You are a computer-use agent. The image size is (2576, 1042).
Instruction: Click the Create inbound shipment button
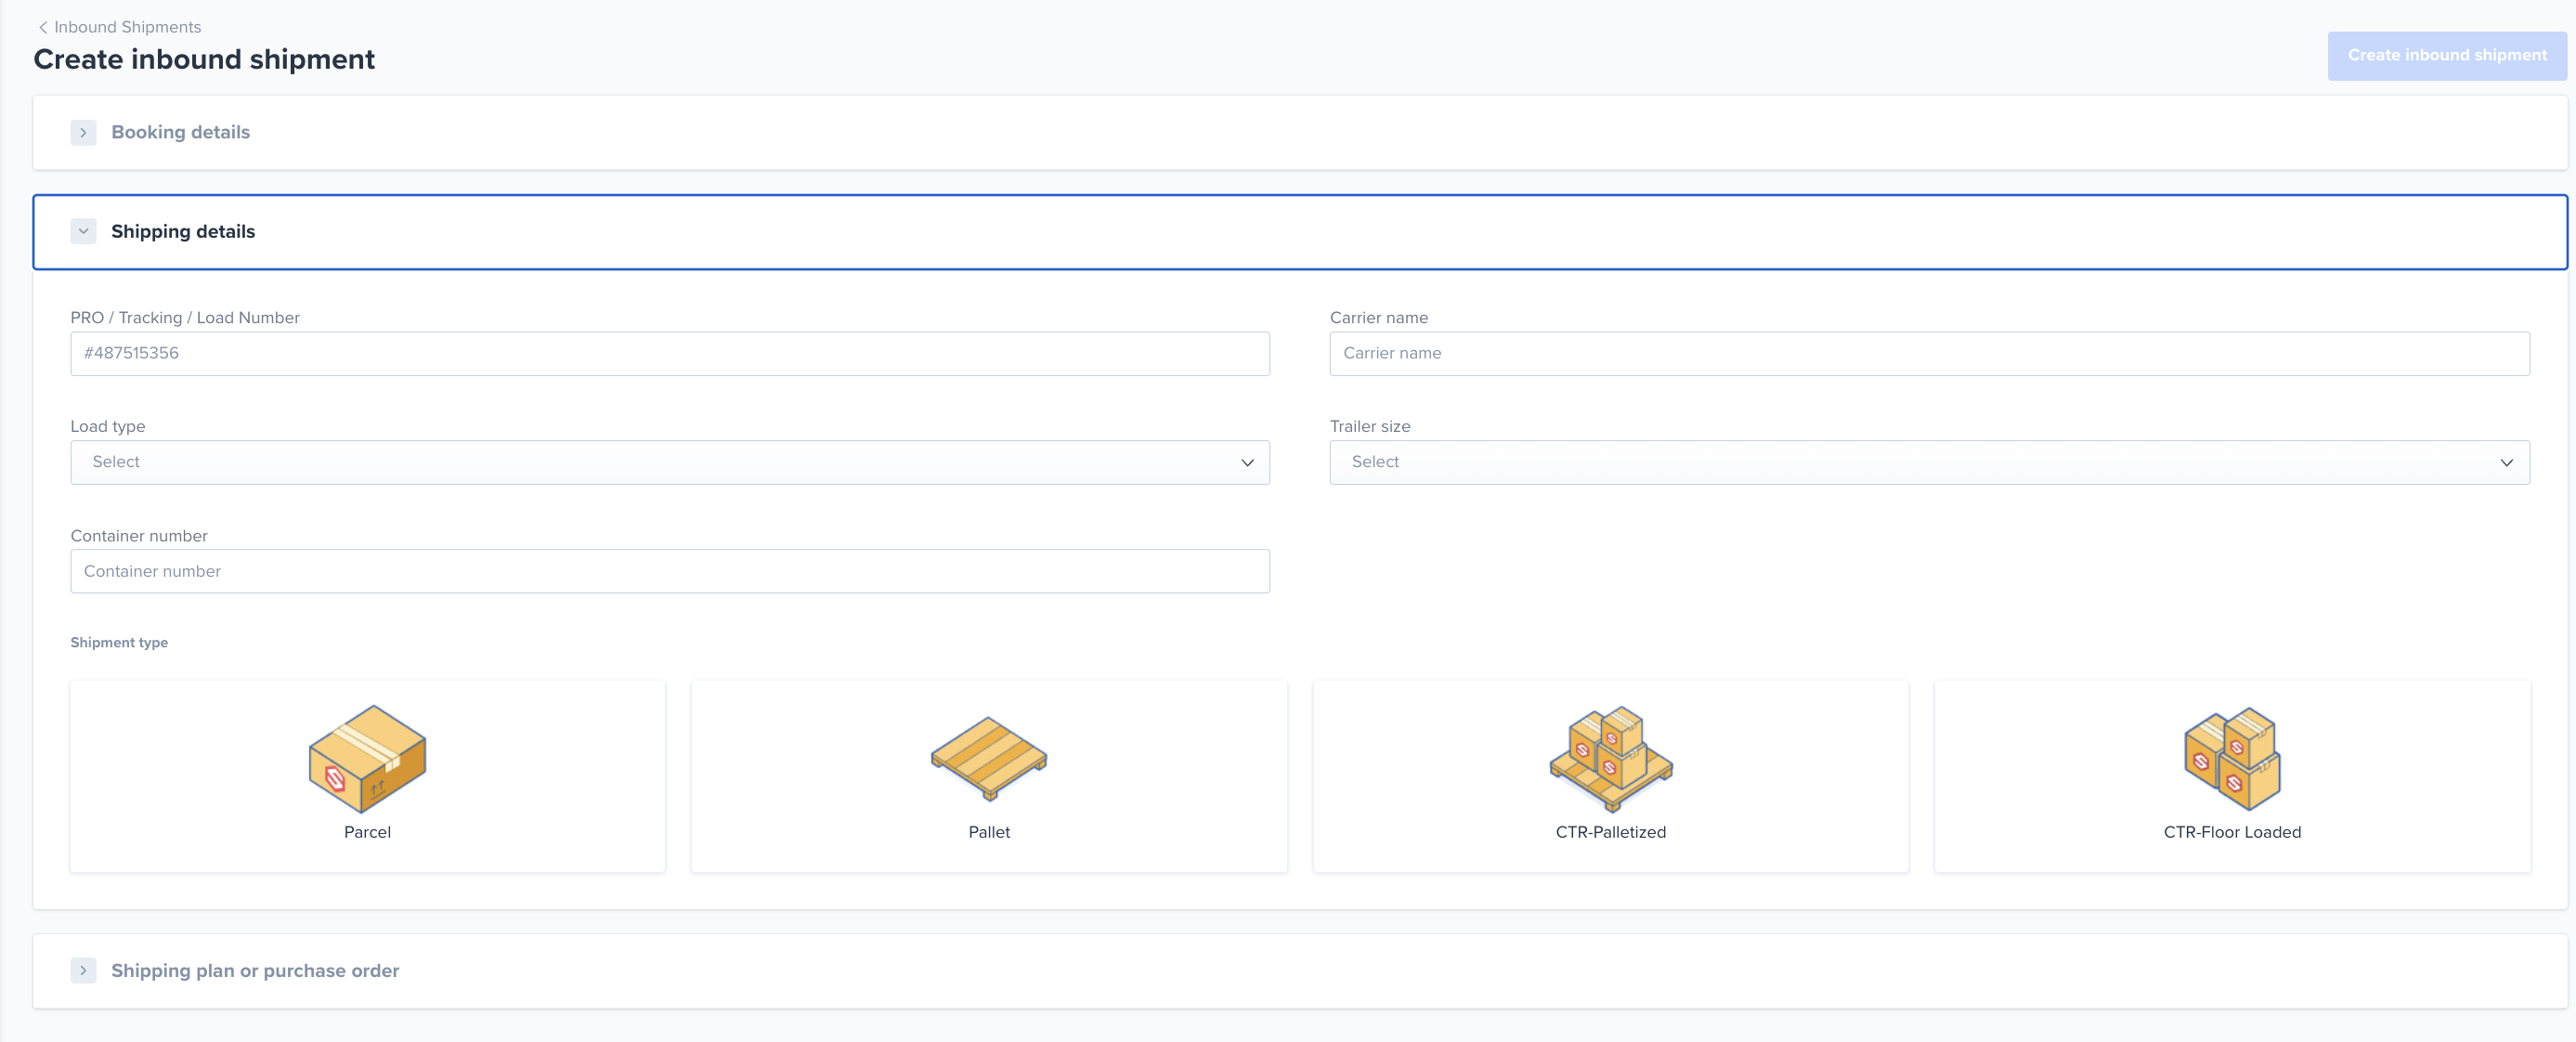tap(2446, 55)
